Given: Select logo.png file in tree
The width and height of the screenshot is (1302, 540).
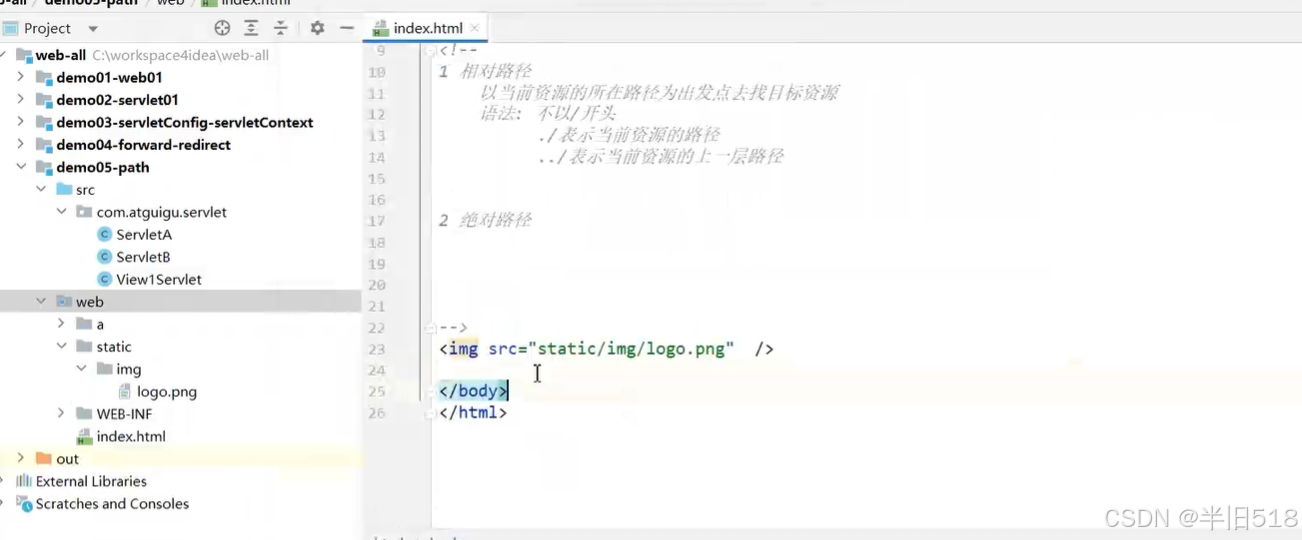Looking at the screenshot, I should pyautogui.click(x=166, y=391).
